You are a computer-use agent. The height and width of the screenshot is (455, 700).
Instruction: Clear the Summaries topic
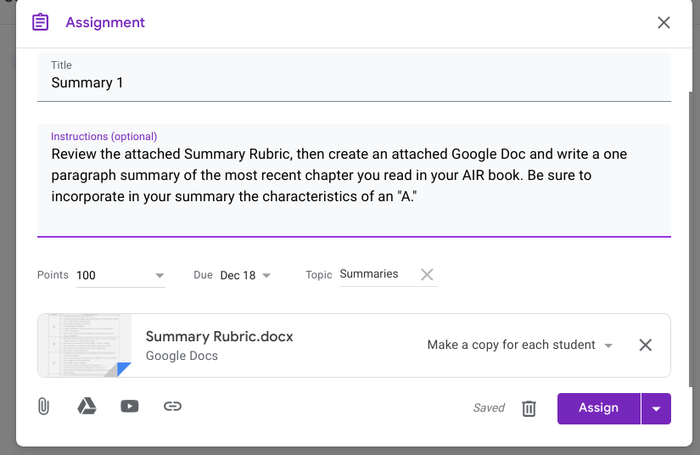coord(427,275)
